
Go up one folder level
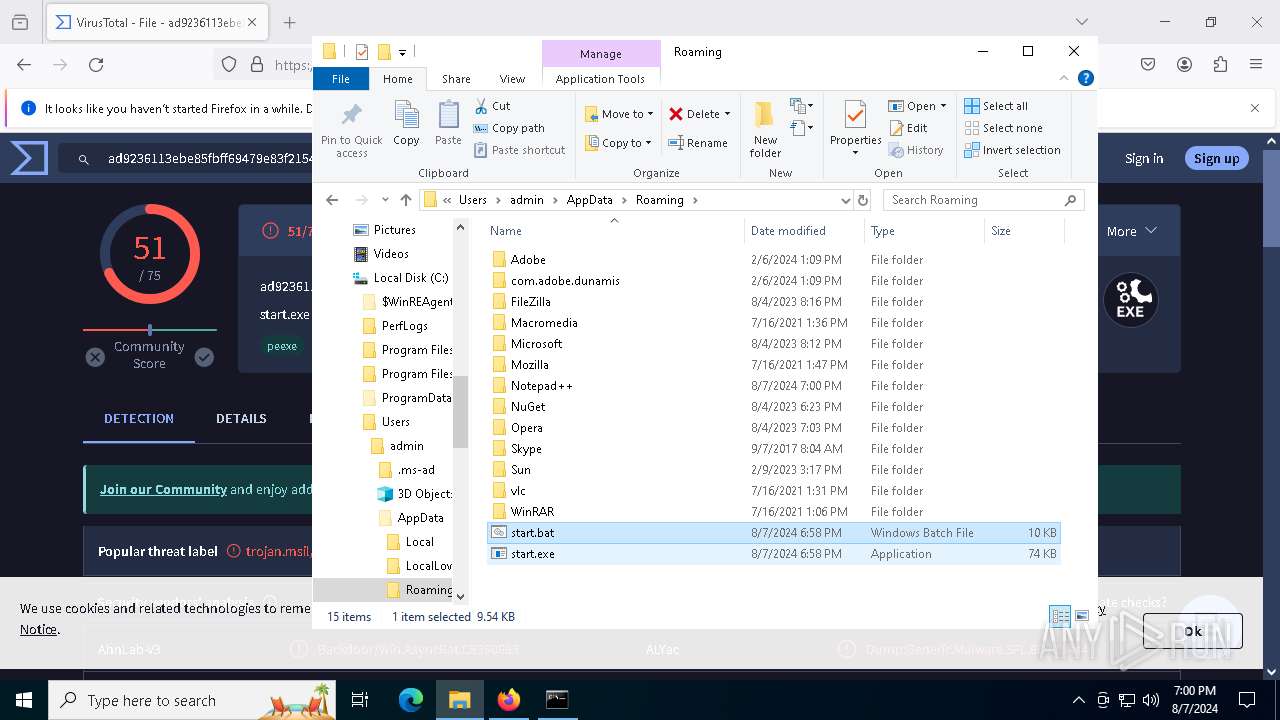point(405,200)
